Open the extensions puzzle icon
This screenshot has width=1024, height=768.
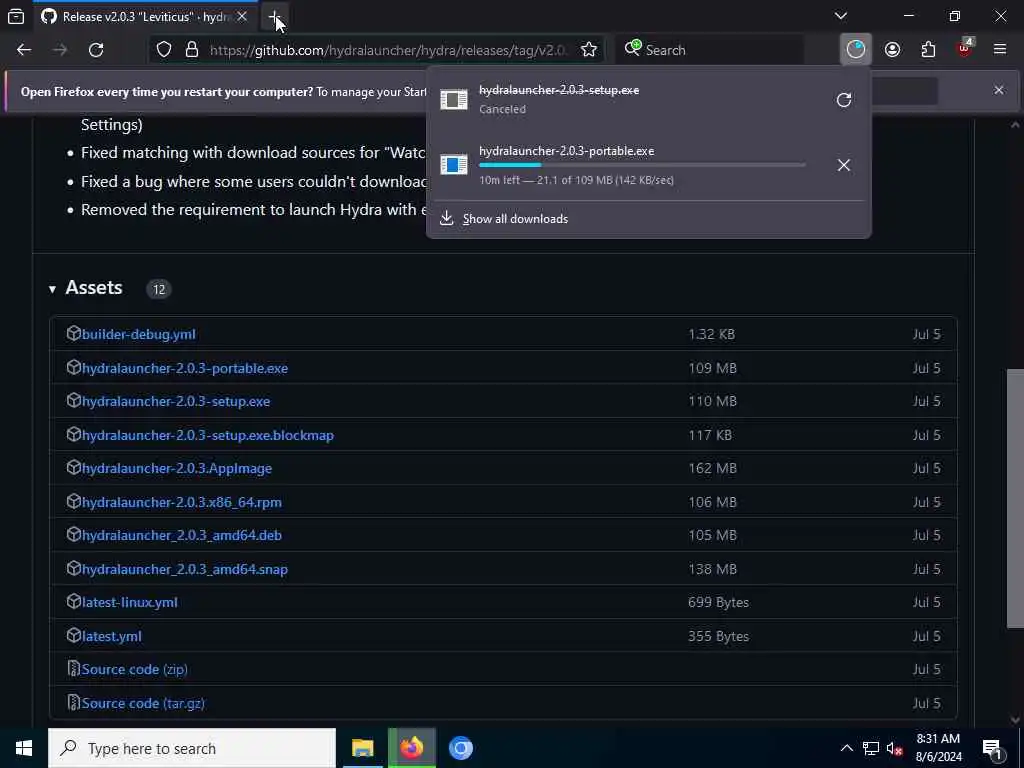click(x=928, y=50)
